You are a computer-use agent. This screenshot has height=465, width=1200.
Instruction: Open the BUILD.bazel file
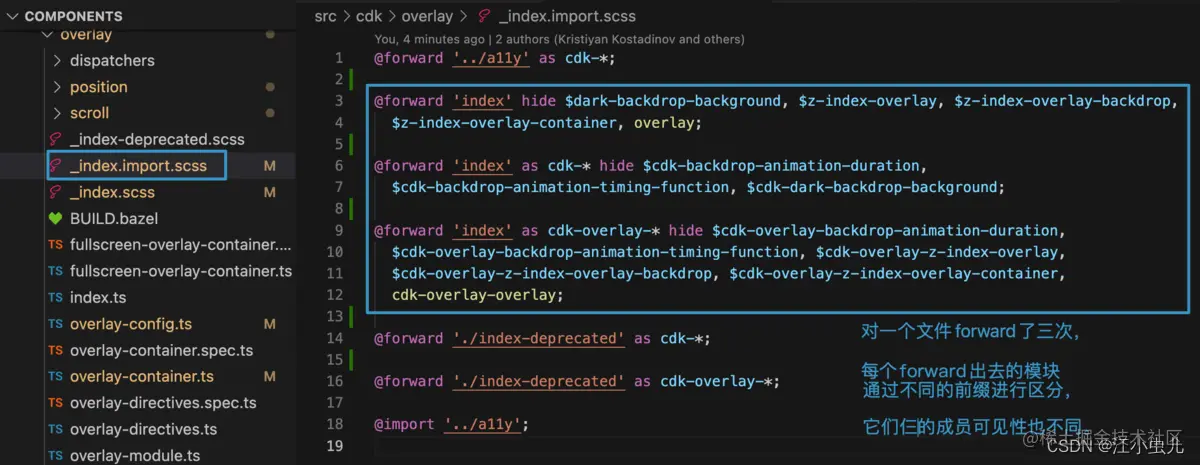click(114, 218)
